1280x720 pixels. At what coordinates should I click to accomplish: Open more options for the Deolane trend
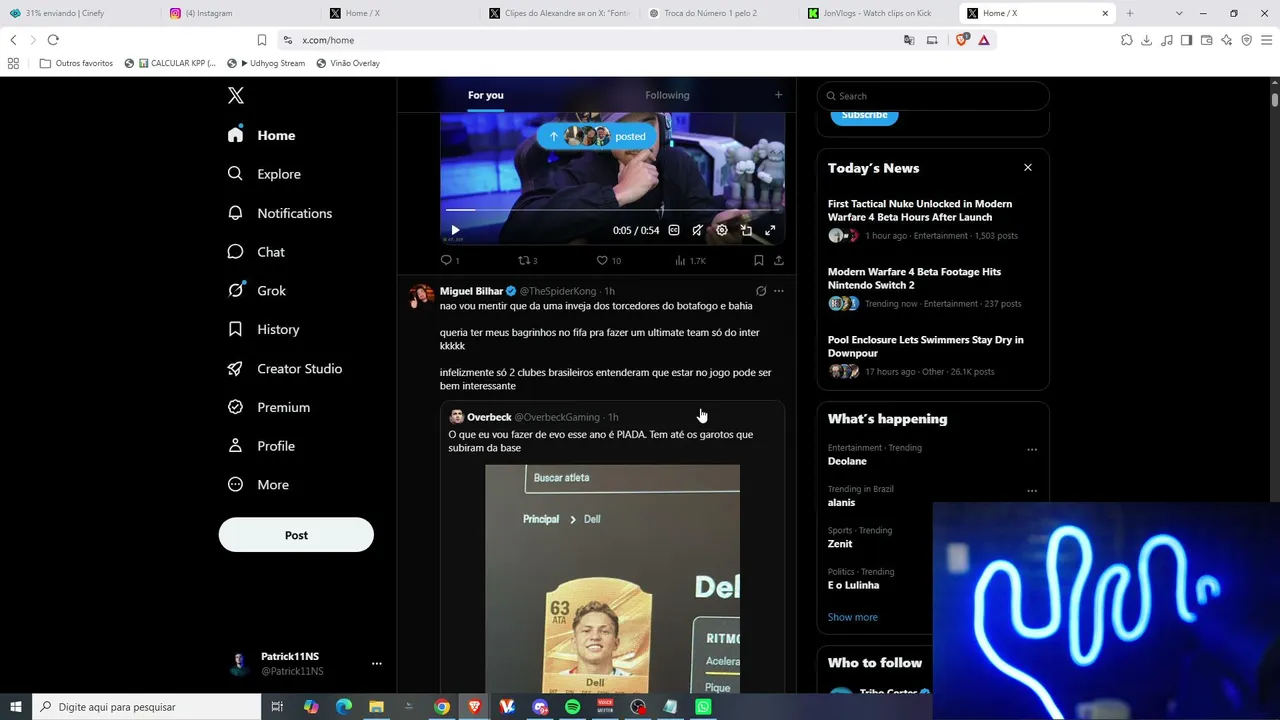point(1032,450)
